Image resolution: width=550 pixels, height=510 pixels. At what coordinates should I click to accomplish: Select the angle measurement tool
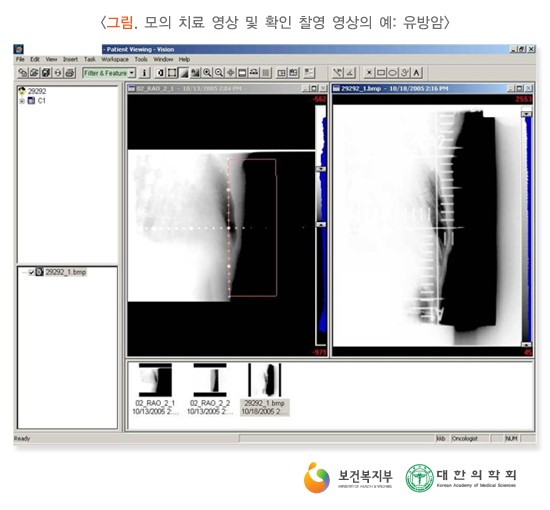[x=349, y=73]
